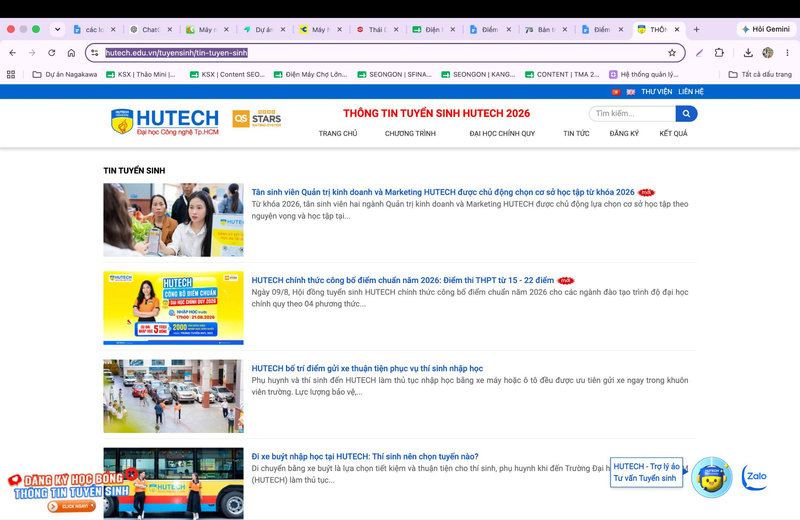Switch to the 'các lo' document tab
Image resolution: width=800 pixels, height=520 pixels.
point(94,30)
